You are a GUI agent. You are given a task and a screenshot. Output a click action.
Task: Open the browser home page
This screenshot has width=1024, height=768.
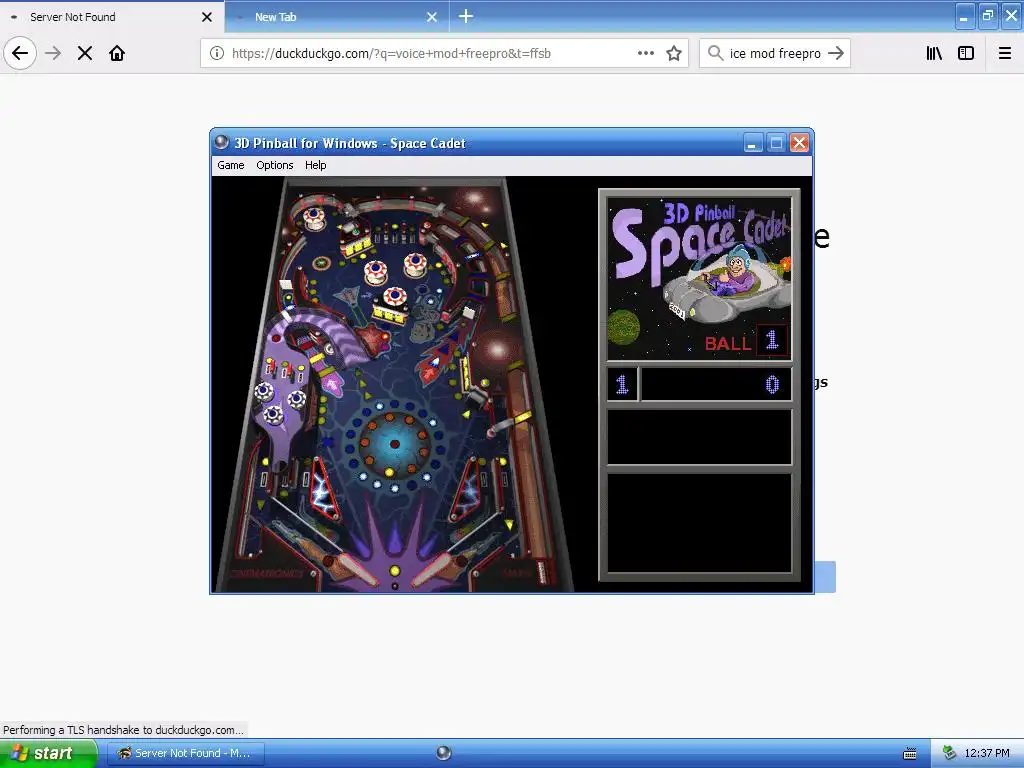tap(117, 54)
